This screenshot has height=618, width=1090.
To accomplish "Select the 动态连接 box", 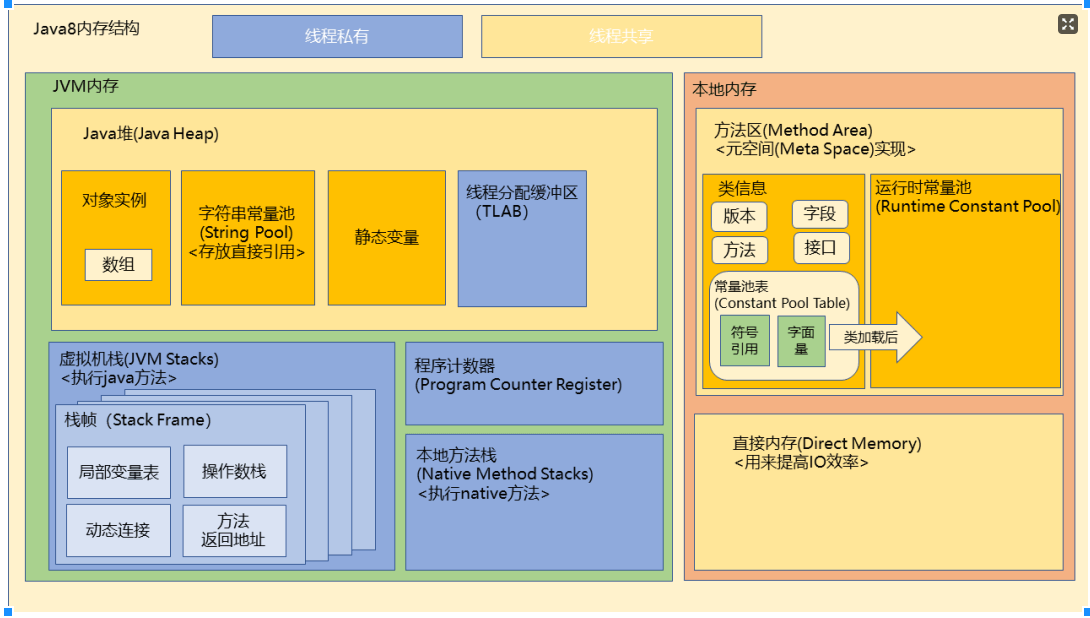I will pos(118,530).
